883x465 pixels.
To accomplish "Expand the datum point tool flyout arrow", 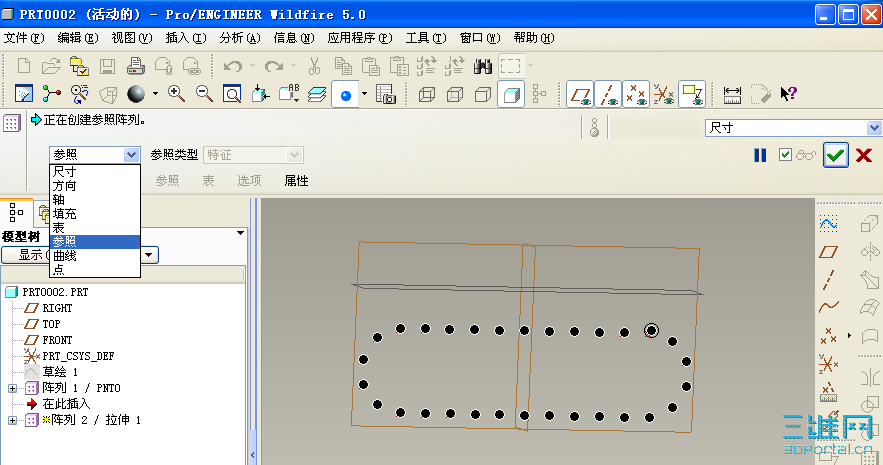I will 849,336.
